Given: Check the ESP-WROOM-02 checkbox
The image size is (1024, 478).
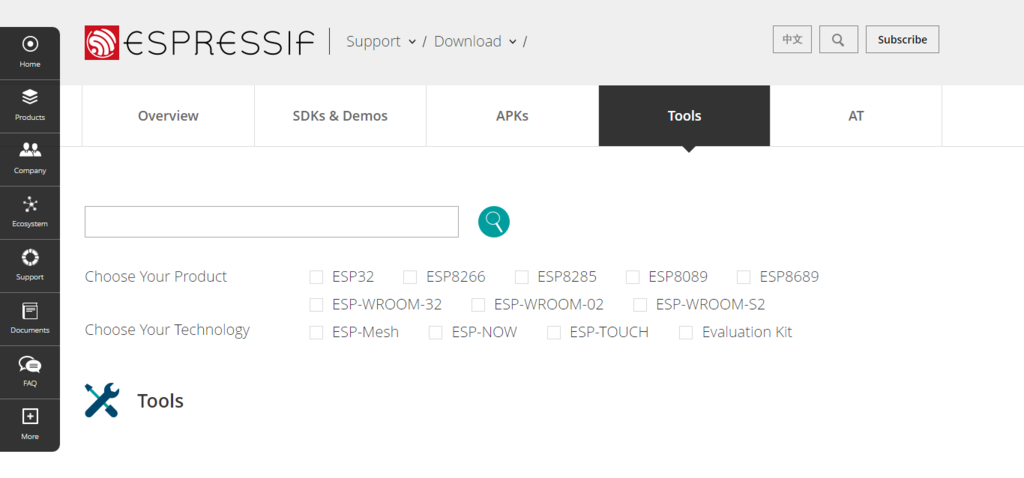Looking at the screenshot, I should (x=478, y=305).
